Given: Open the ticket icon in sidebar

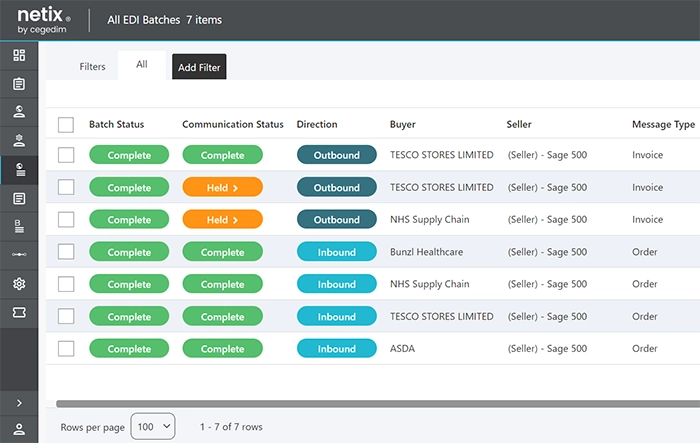Looking at the screenshot, I should coord(19,313).
